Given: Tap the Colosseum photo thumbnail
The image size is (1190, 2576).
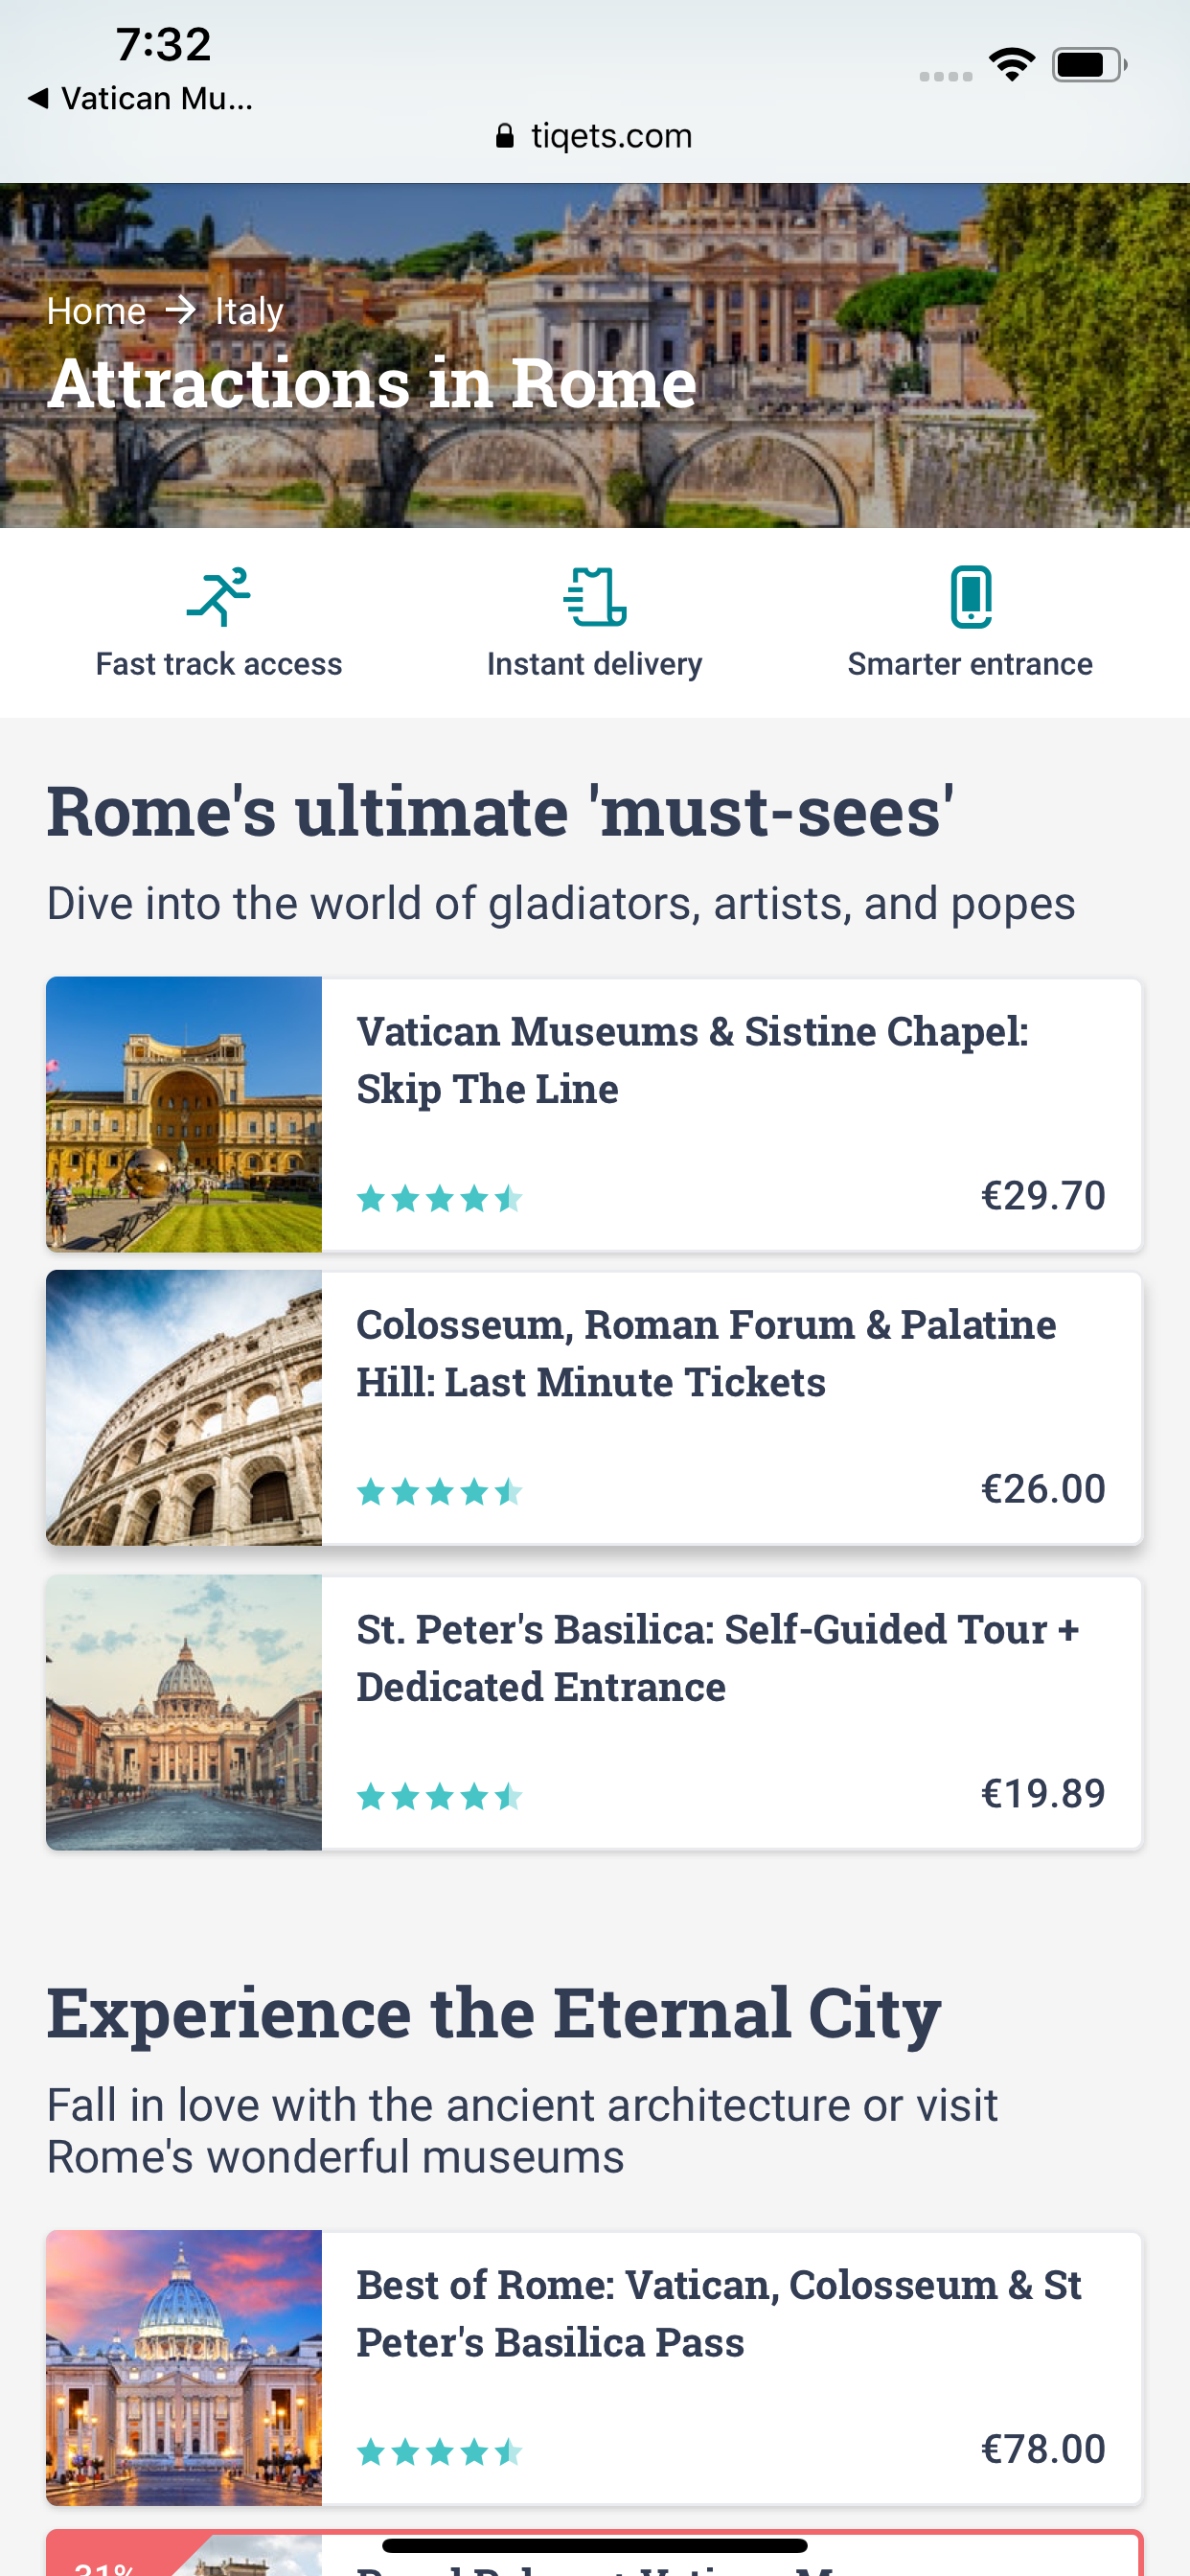Looking at the screenshot, I should coord(184,1408).
